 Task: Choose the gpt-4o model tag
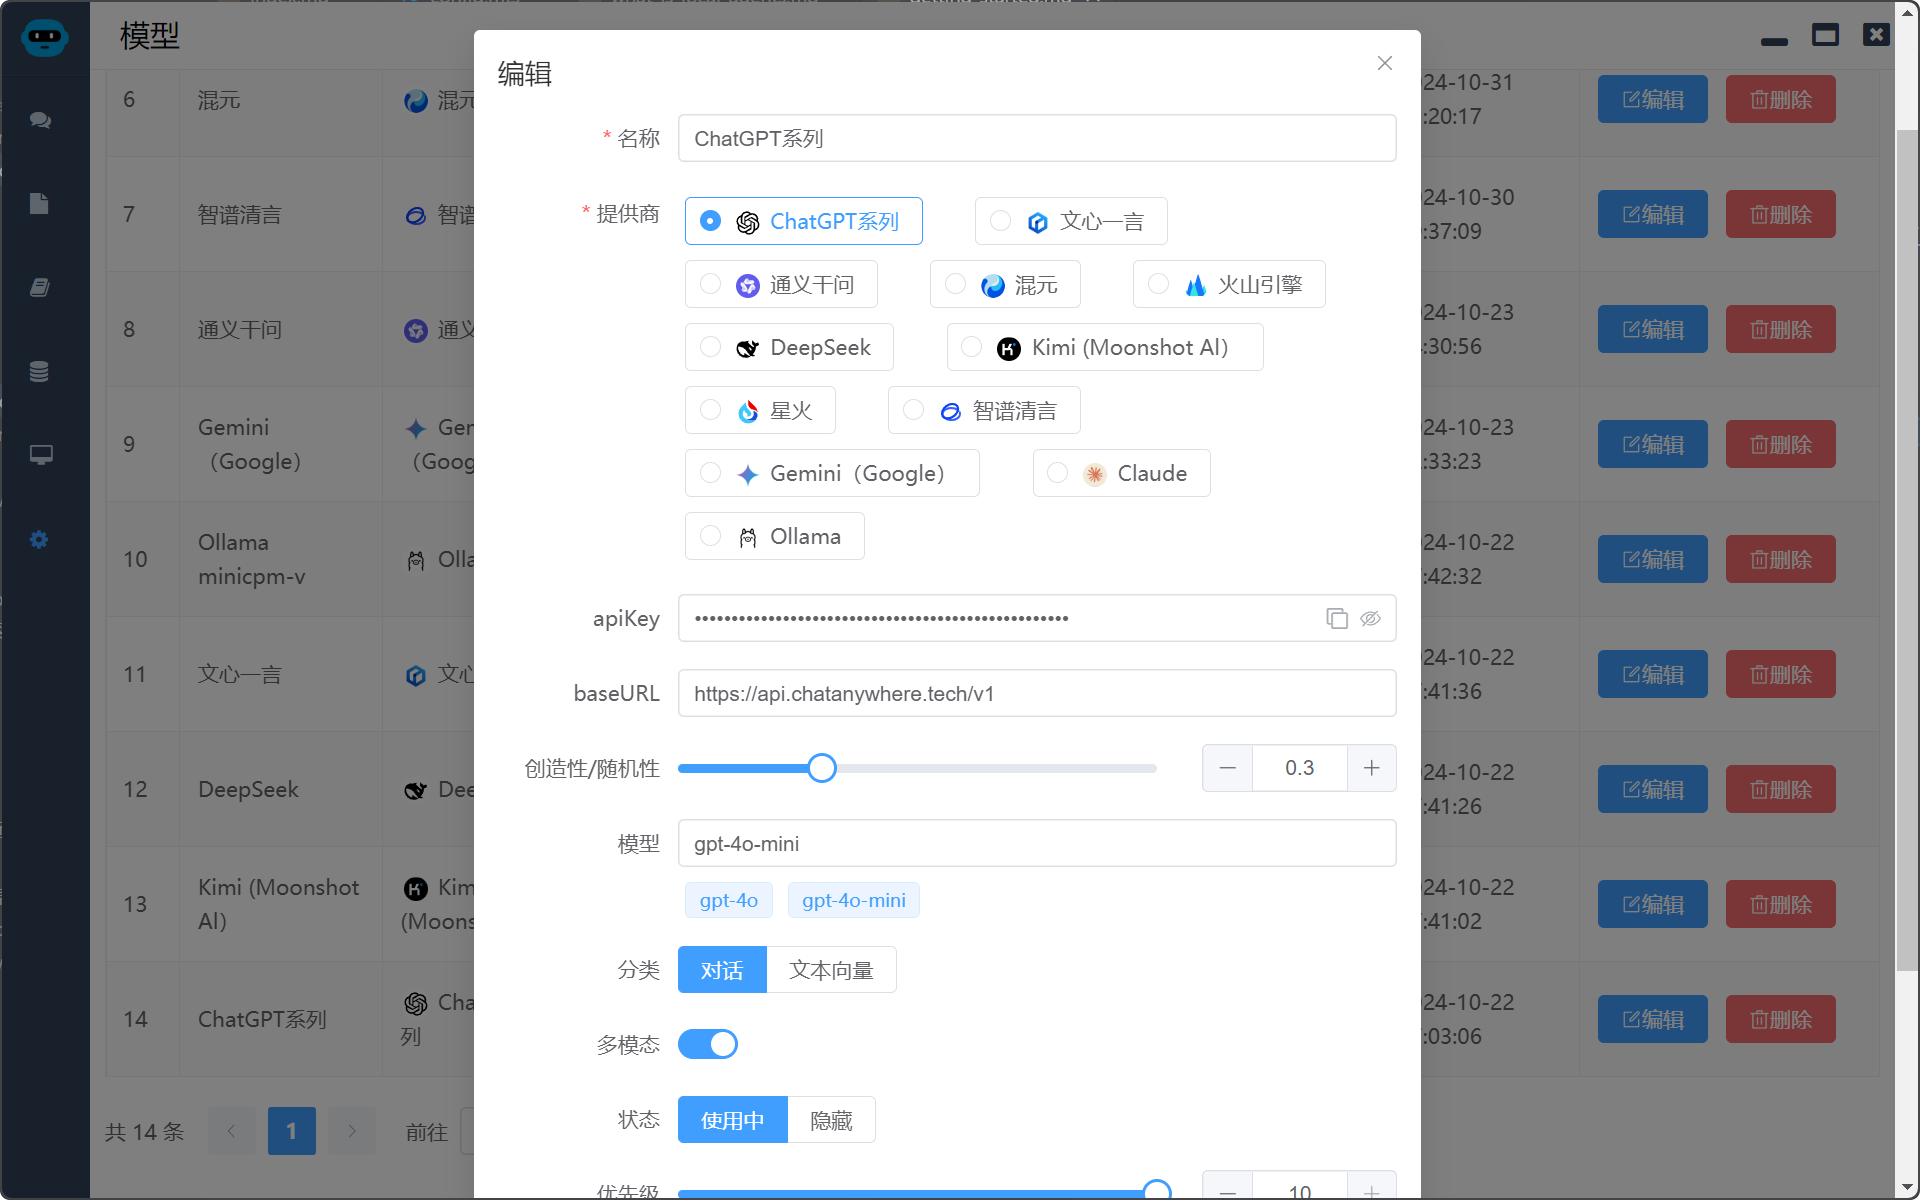[x=728, y=900]
